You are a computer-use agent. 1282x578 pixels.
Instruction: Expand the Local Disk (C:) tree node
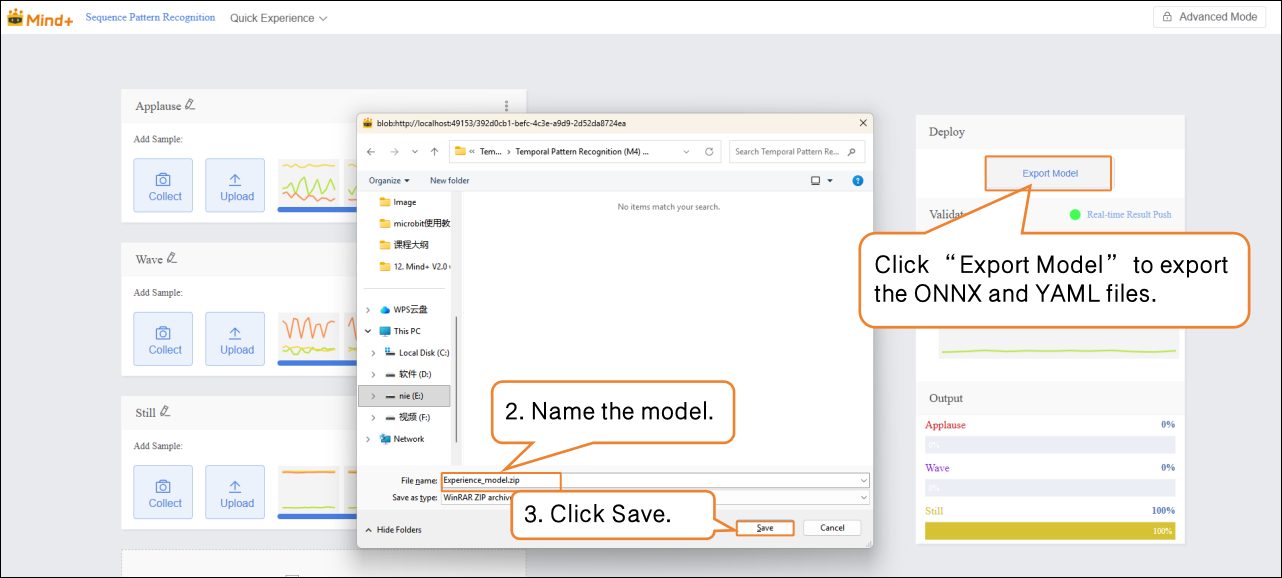pos(373,353)
